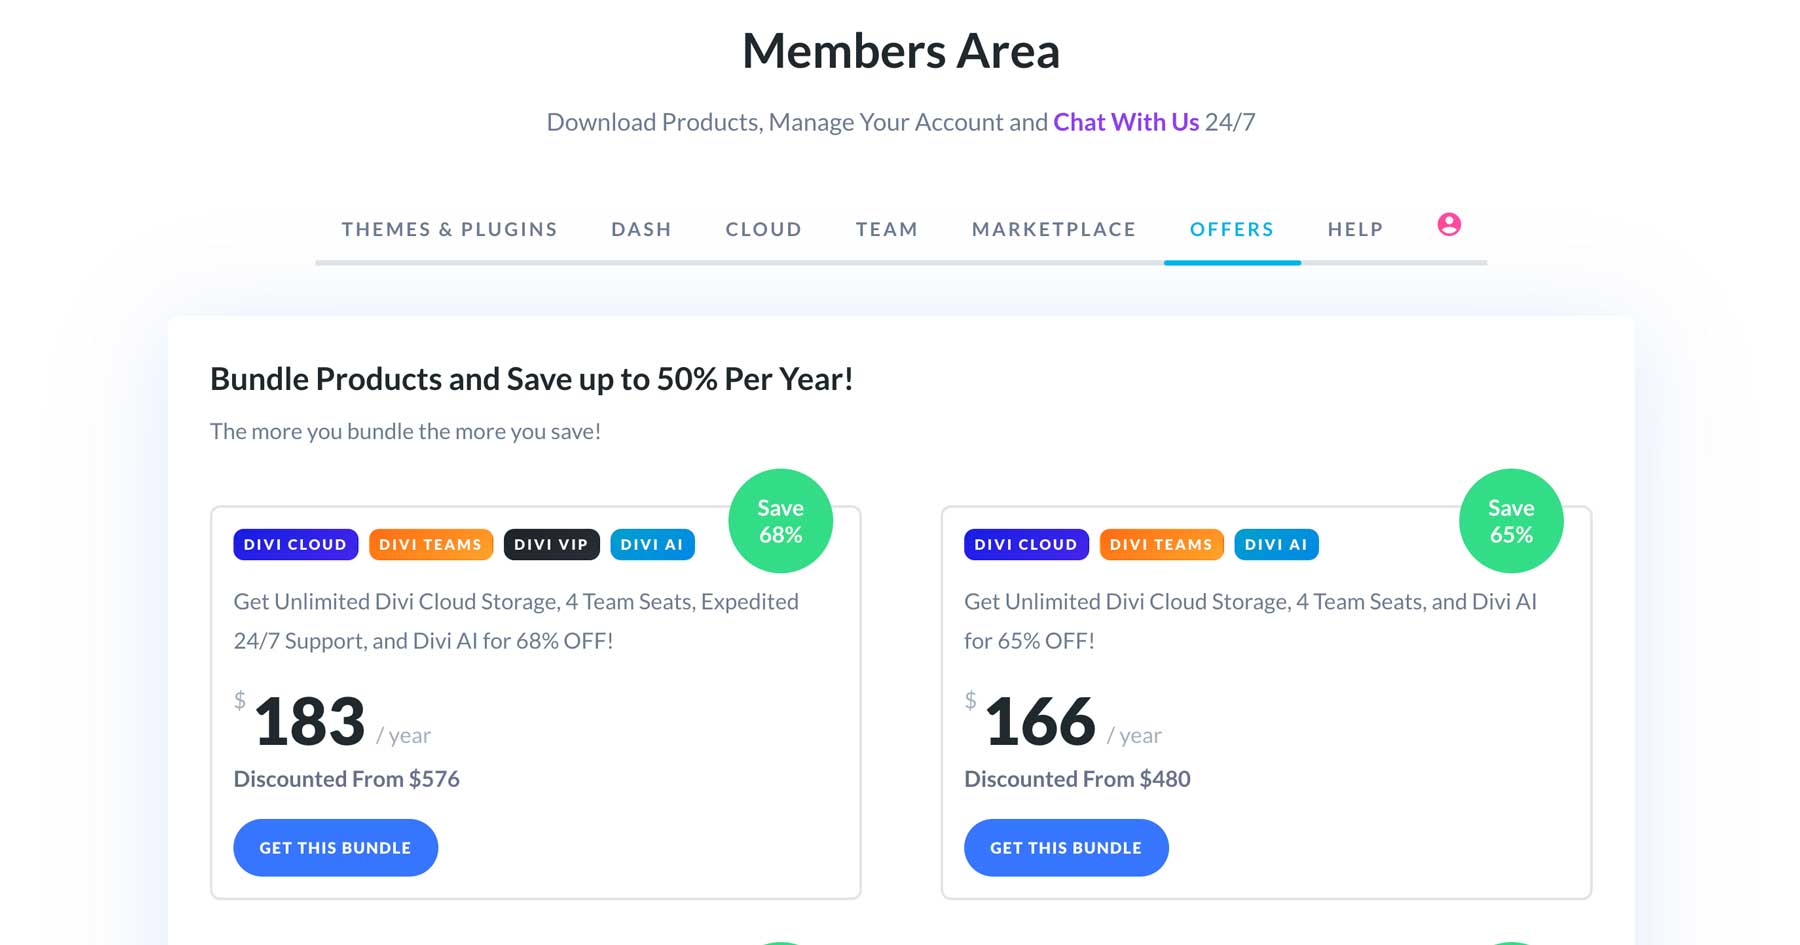
Task: Switch to the MARKETPLACE tab
Action: pos(1052,229)
